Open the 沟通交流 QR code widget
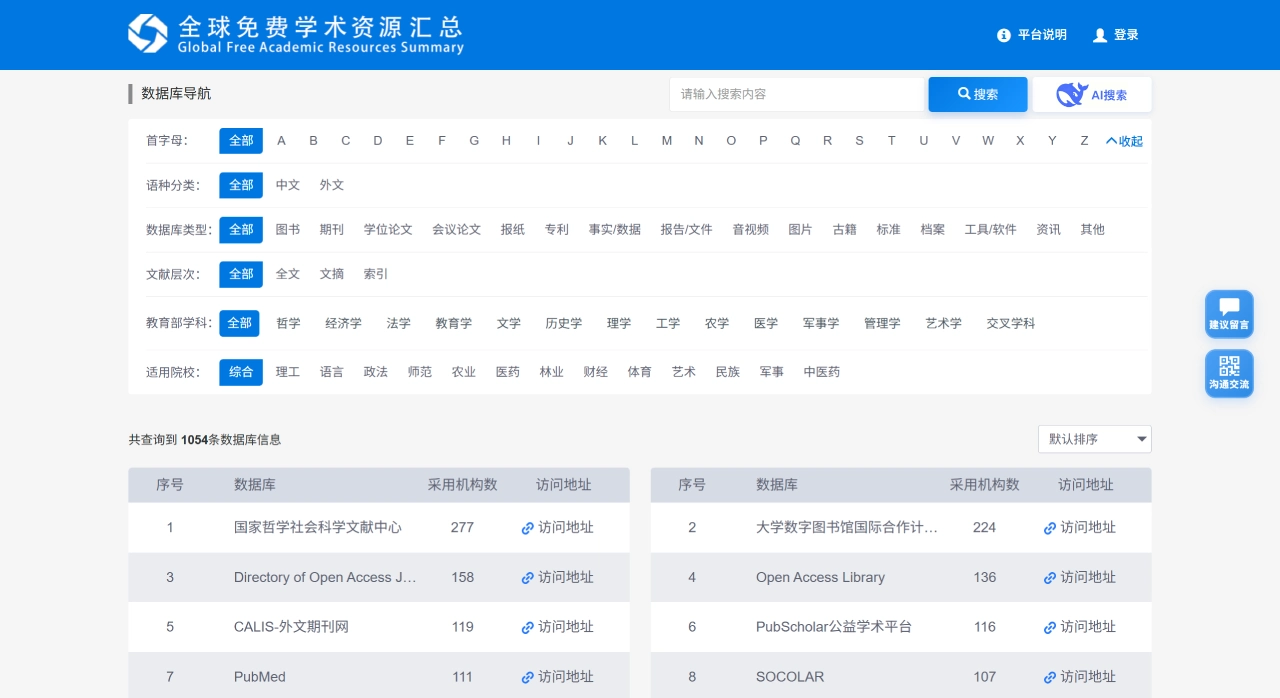The width and height of the screenshot is (1280, 698). [1229, 373]
